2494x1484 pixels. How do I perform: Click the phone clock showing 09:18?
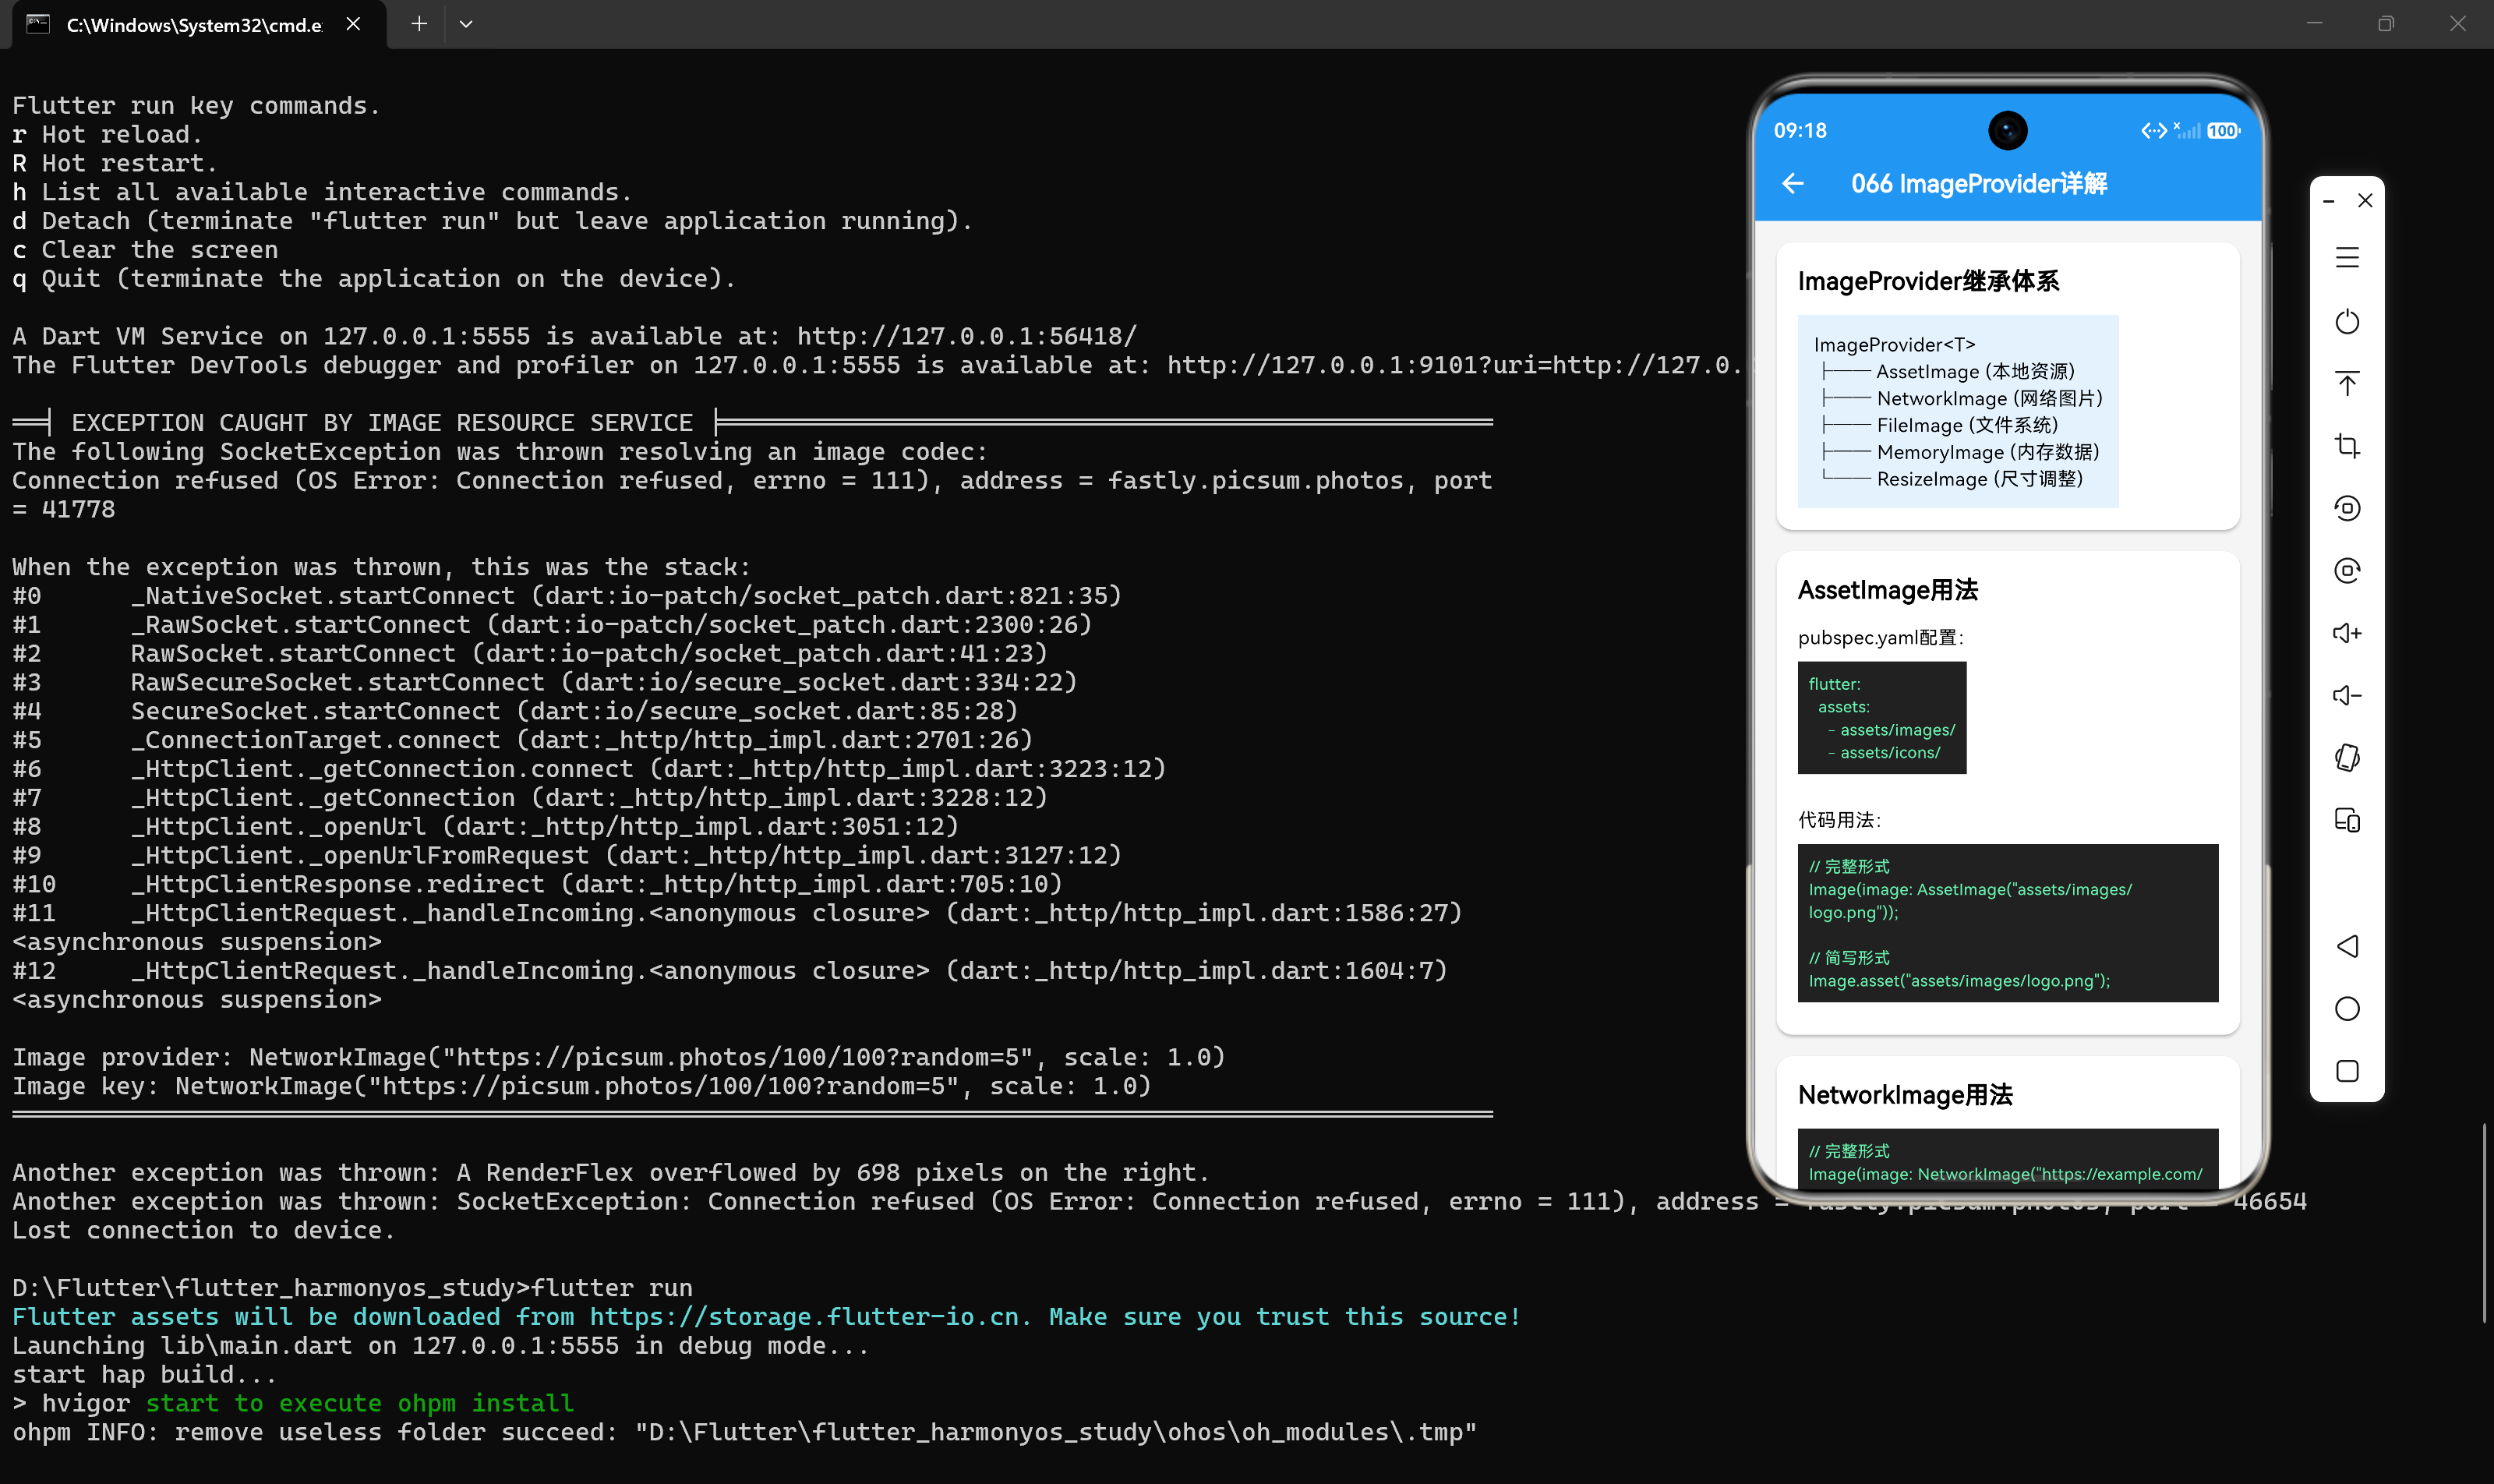tap(1800, 131)
